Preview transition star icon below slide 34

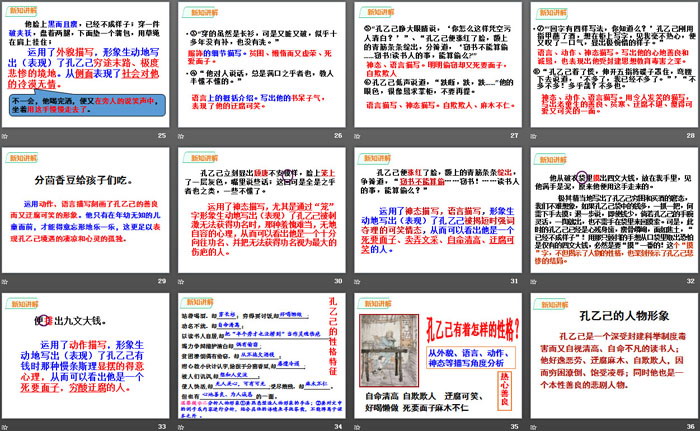(x=181, y=427)
